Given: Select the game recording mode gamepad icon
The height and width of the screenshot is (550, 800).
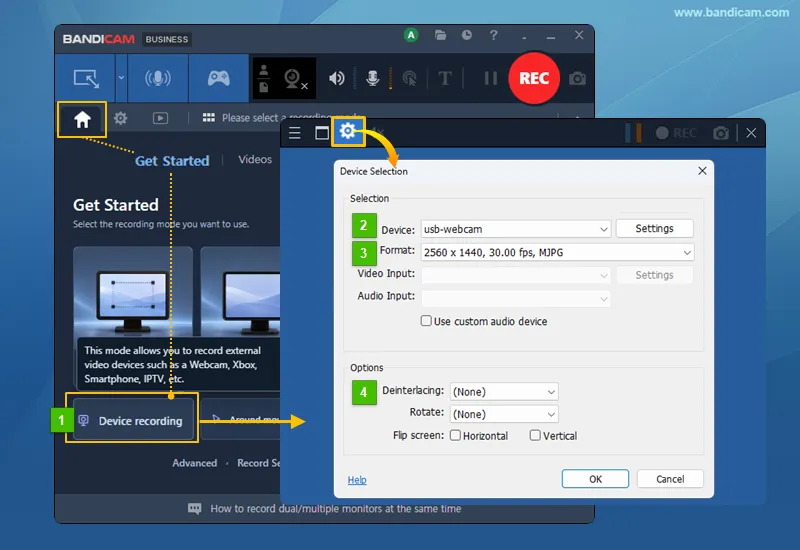Looking at the screenshot, I should (218, 78).
